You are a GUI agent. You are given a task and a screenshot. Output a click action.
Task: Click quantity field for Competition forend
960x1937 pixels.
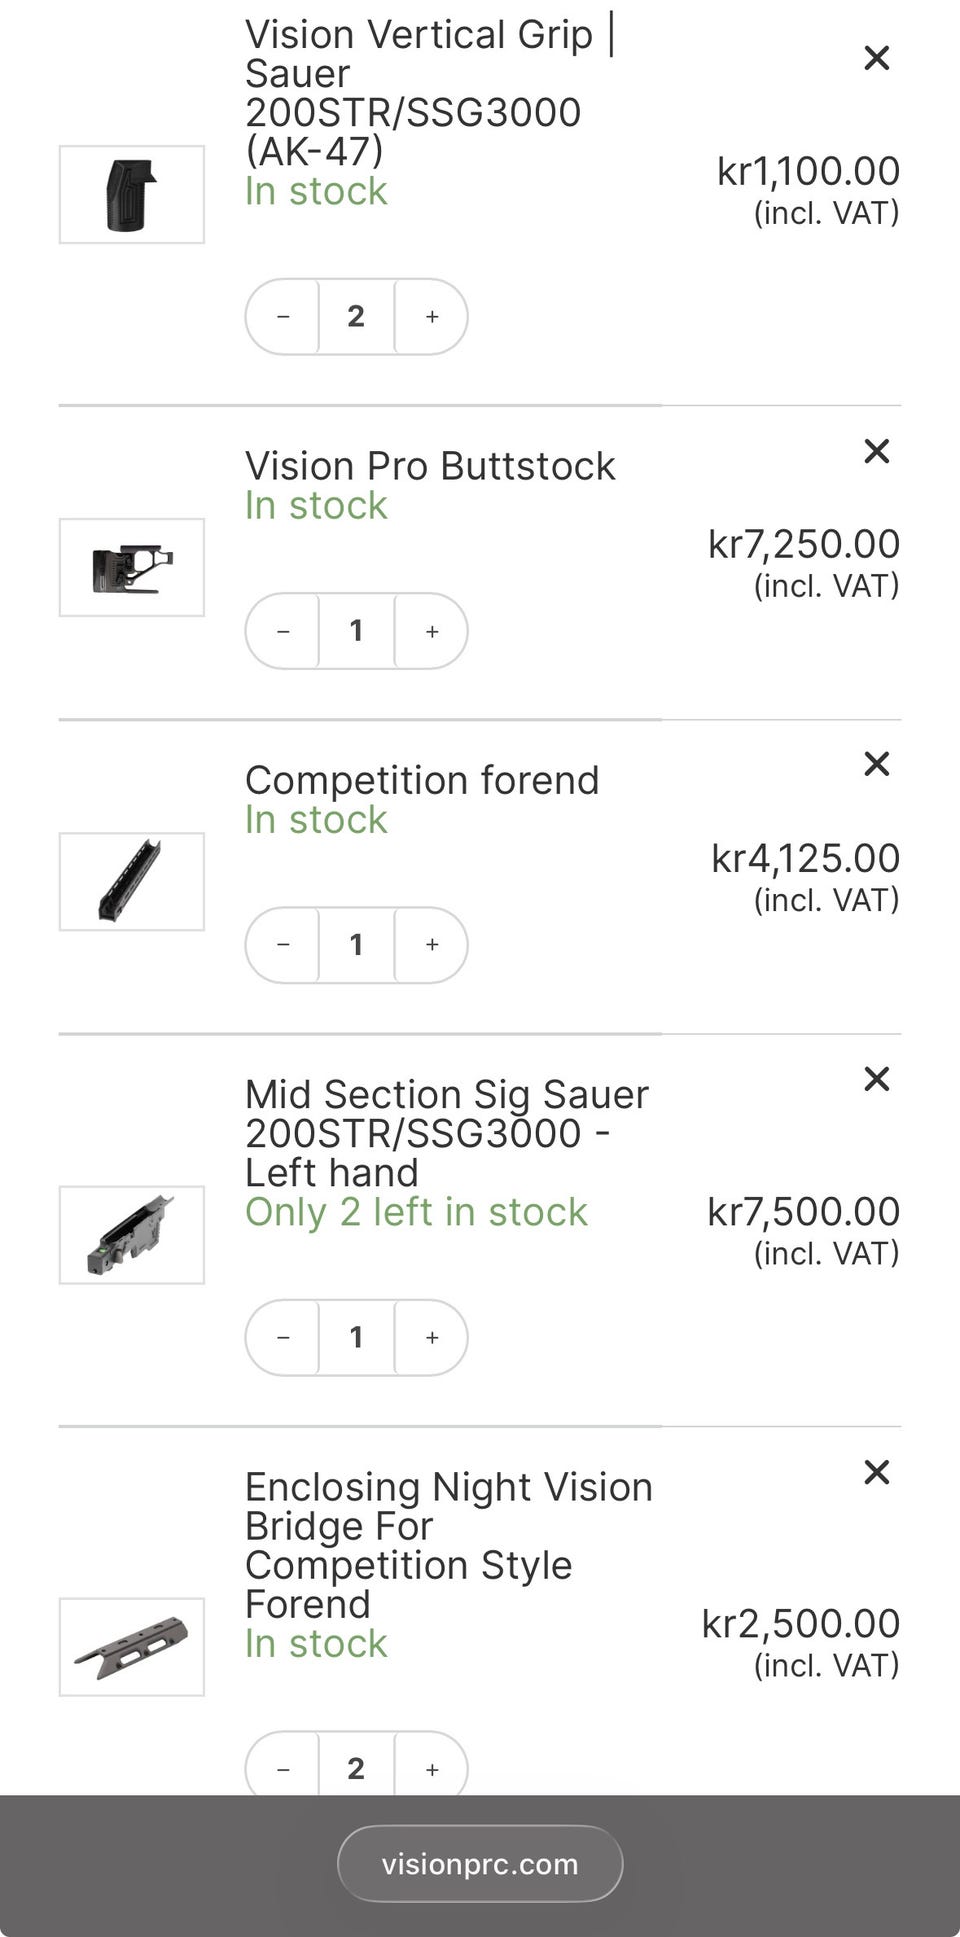pyautogui.click(x=356, y=945)
